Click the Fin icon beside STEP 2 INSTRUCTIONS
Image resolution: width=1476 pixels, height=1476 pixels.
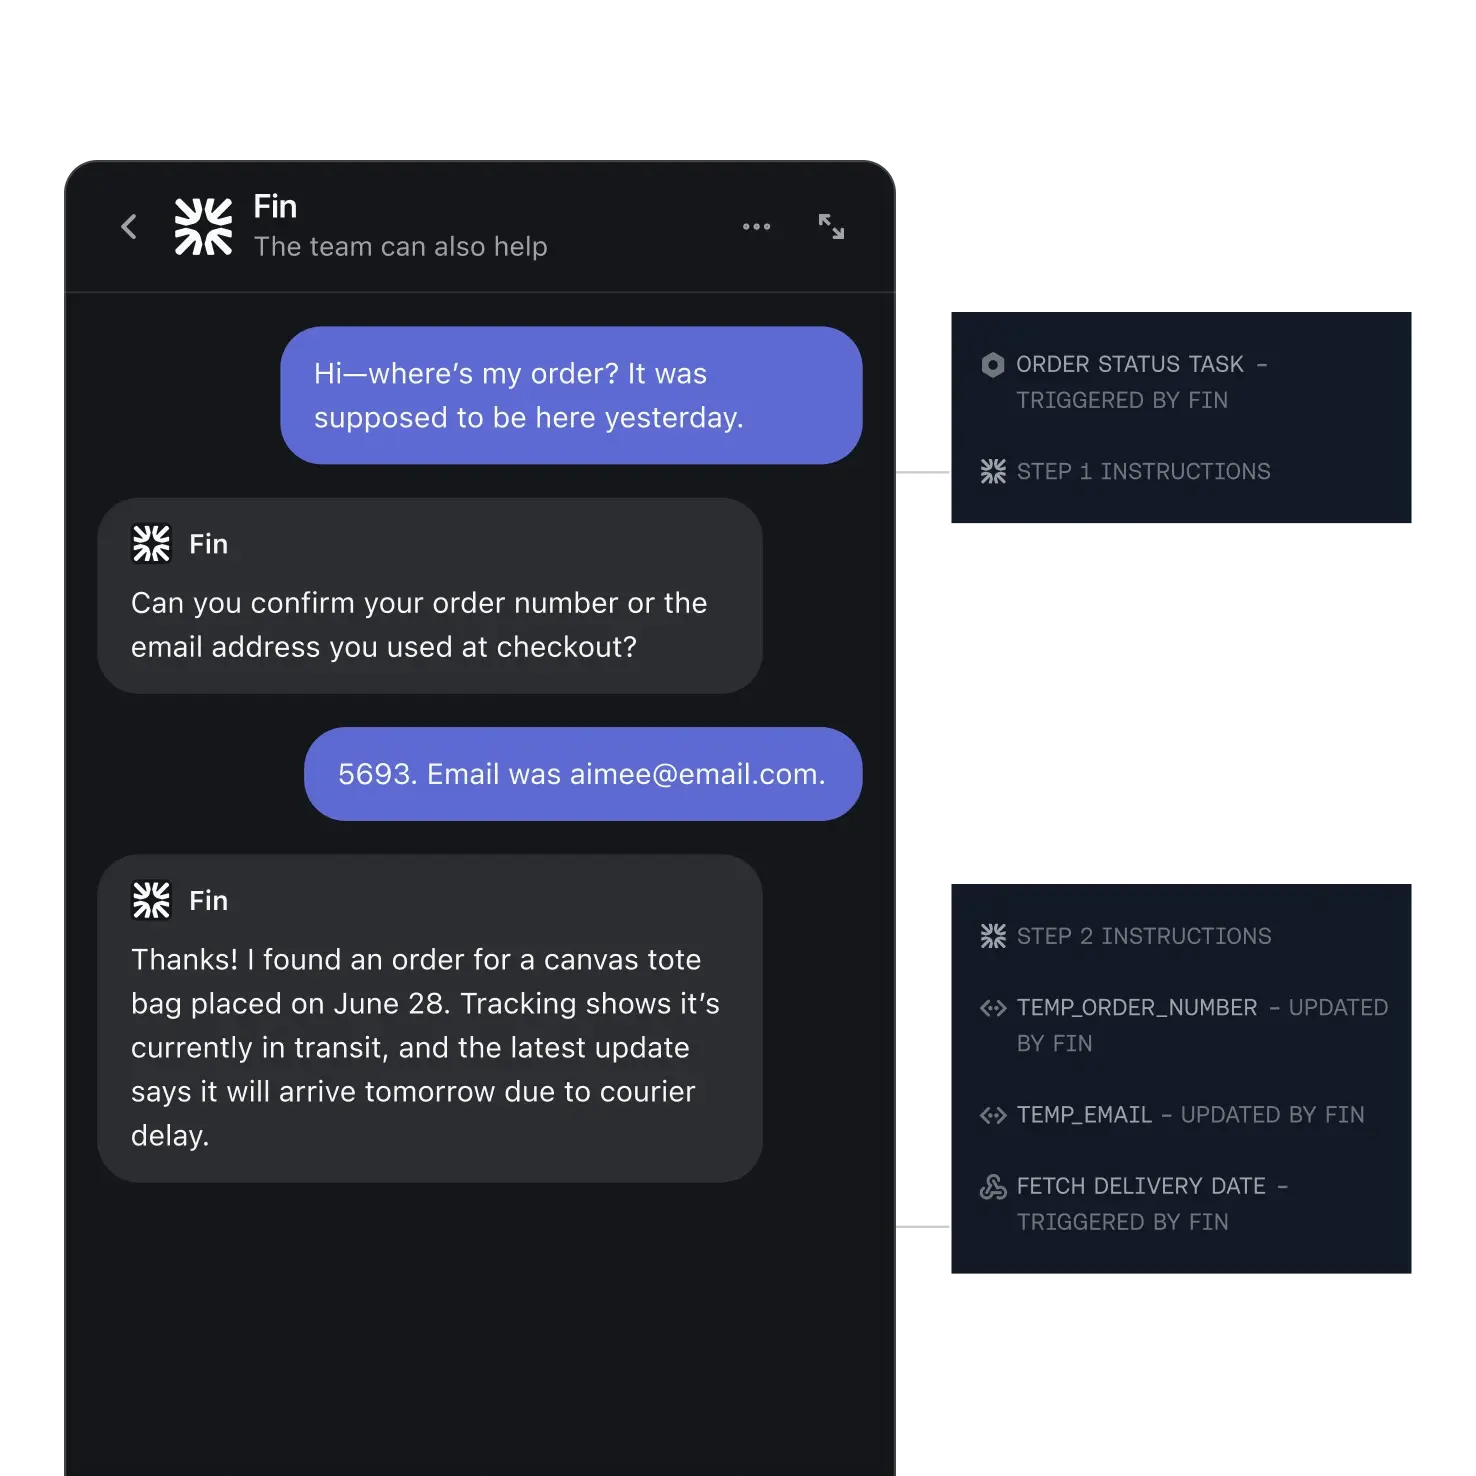(x=993, y=936)
